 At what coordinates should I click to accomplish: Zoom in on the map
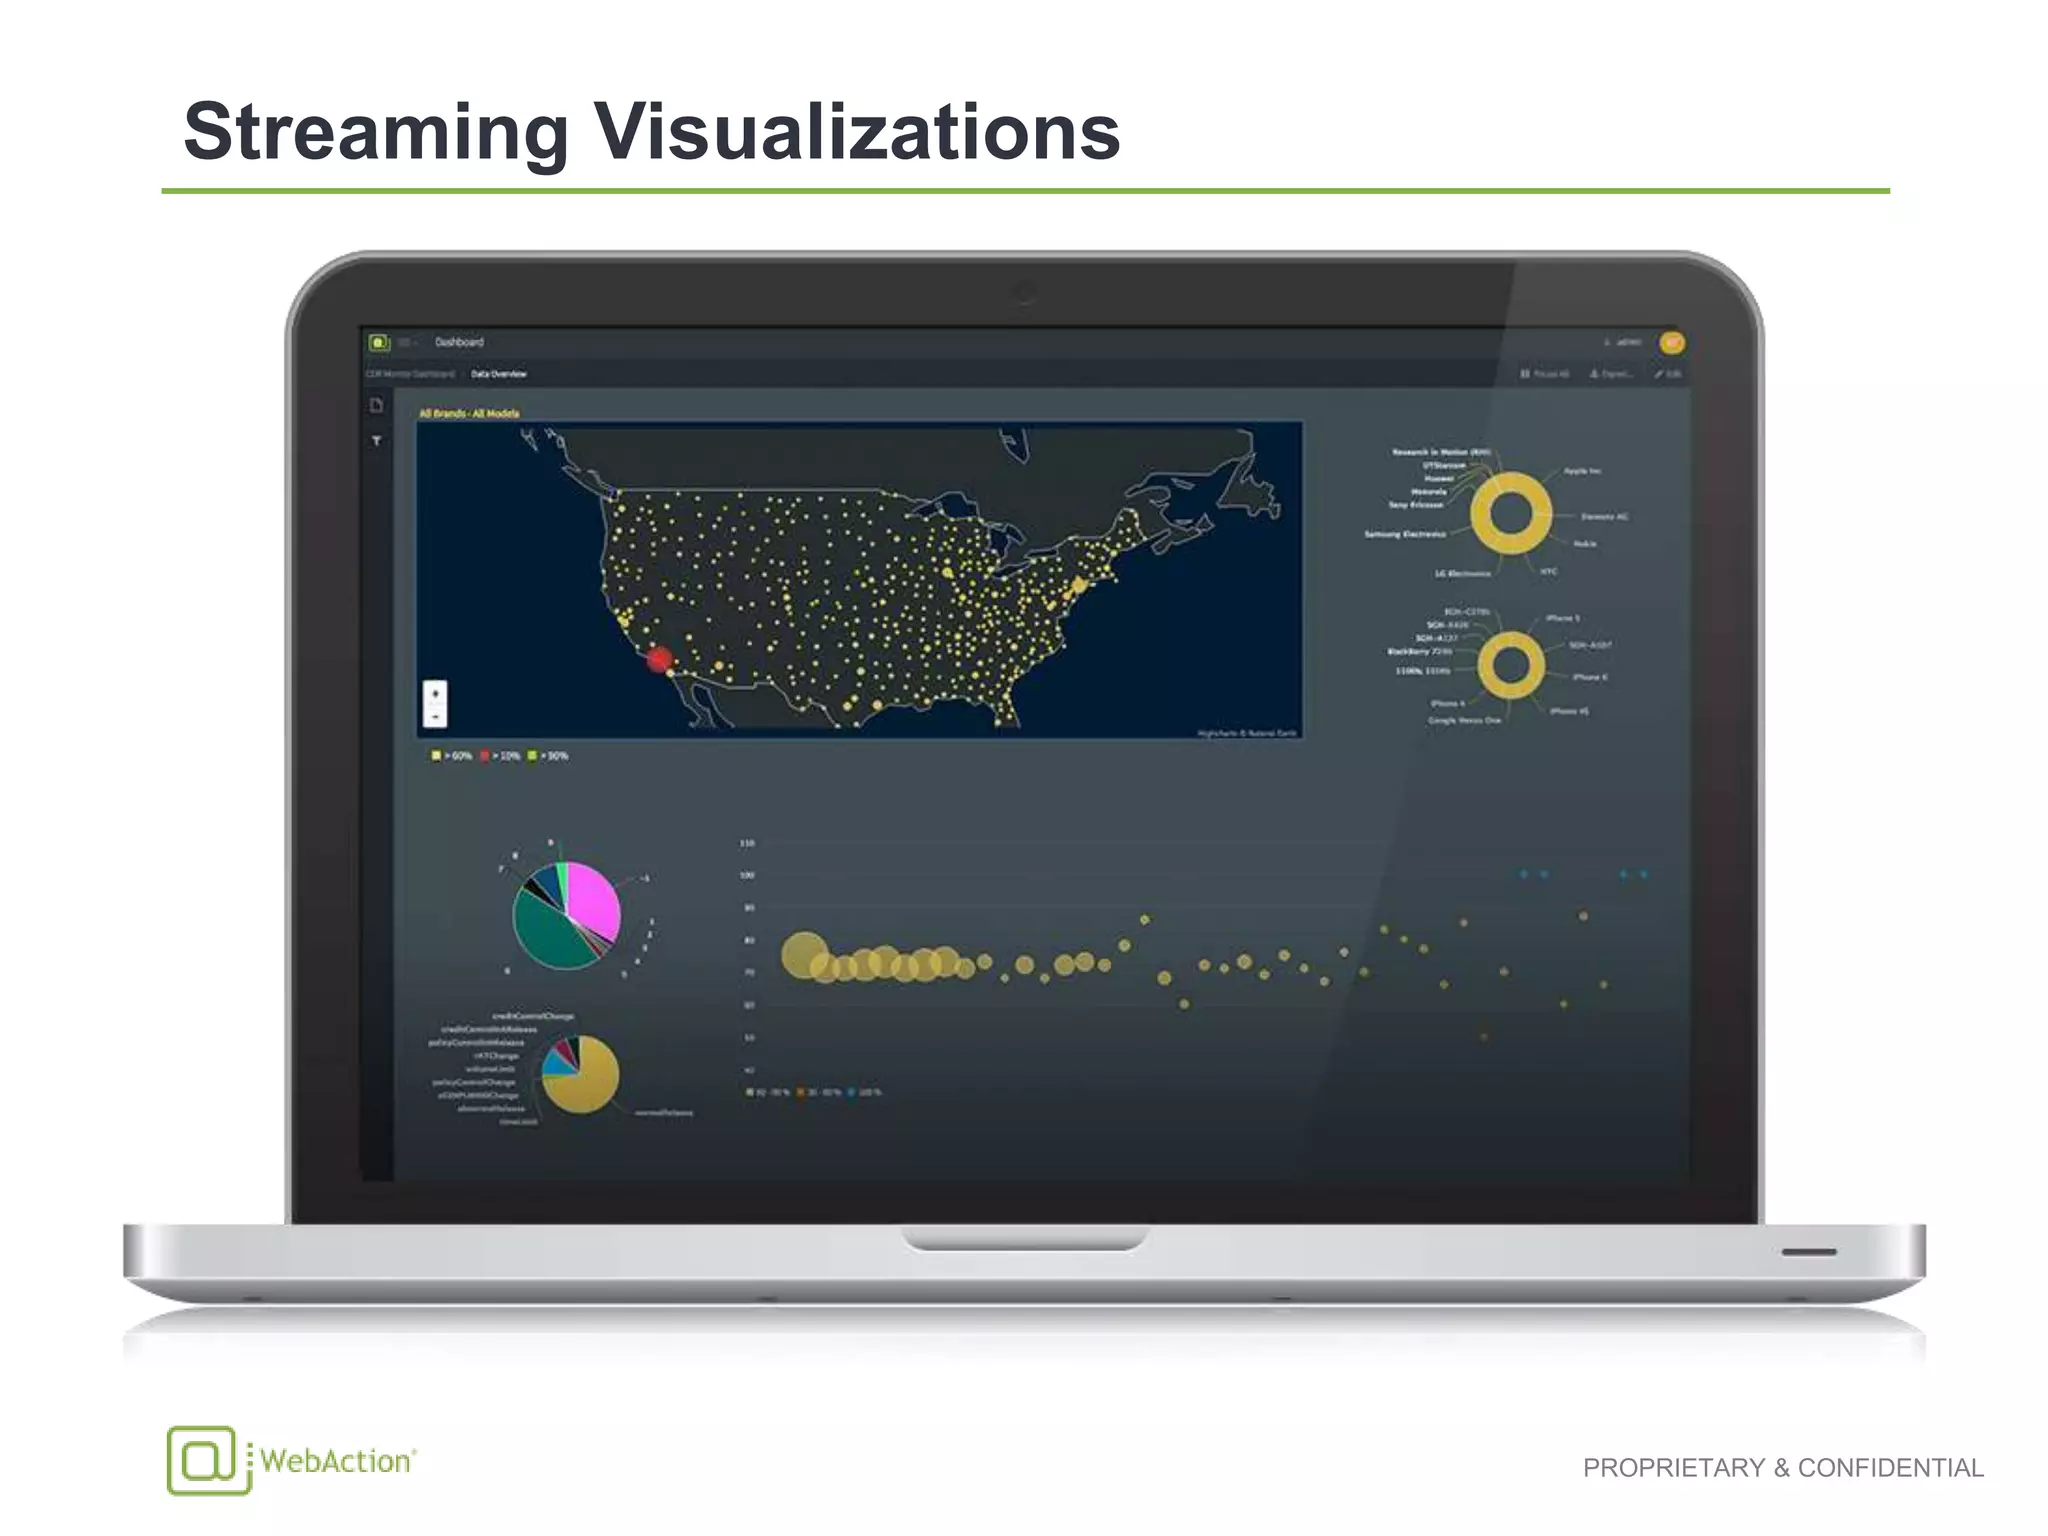[x=435, y=693]
